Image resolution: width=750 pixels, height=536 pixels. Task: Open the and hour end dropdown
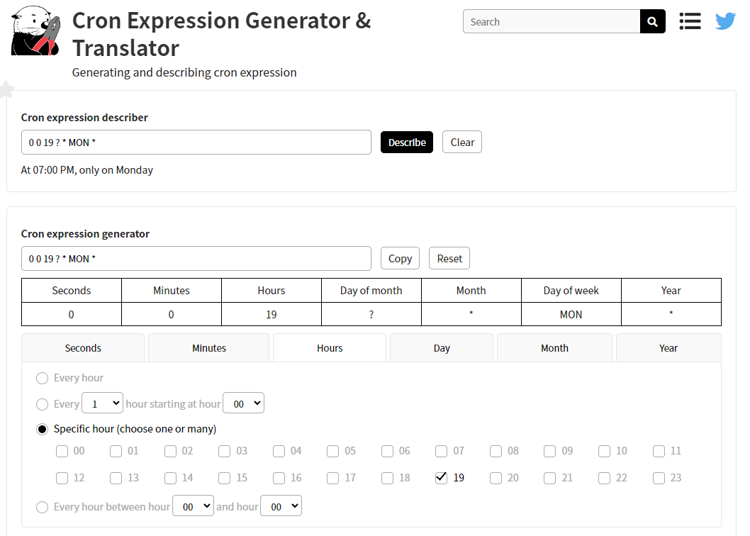[281, 506]
